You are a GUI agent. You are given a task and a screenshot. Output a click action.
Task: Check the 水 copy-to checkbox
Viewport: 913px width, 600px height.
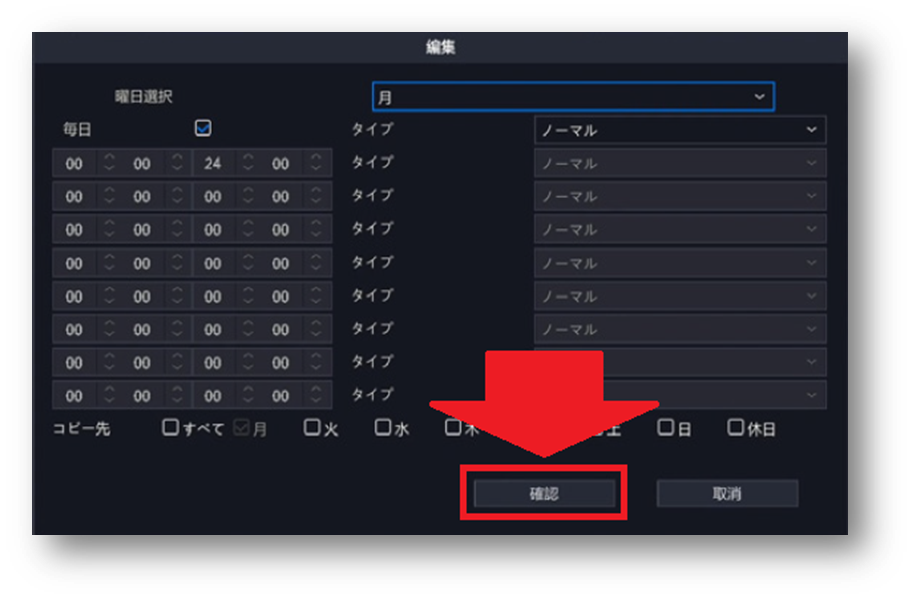pyautogui.click(x=383, y=428)
